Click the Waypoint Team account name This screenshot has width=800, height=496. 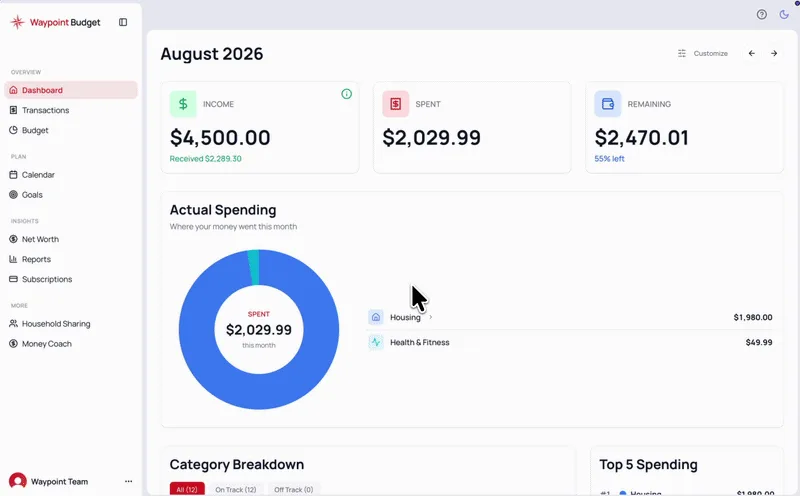click(59, 481)
